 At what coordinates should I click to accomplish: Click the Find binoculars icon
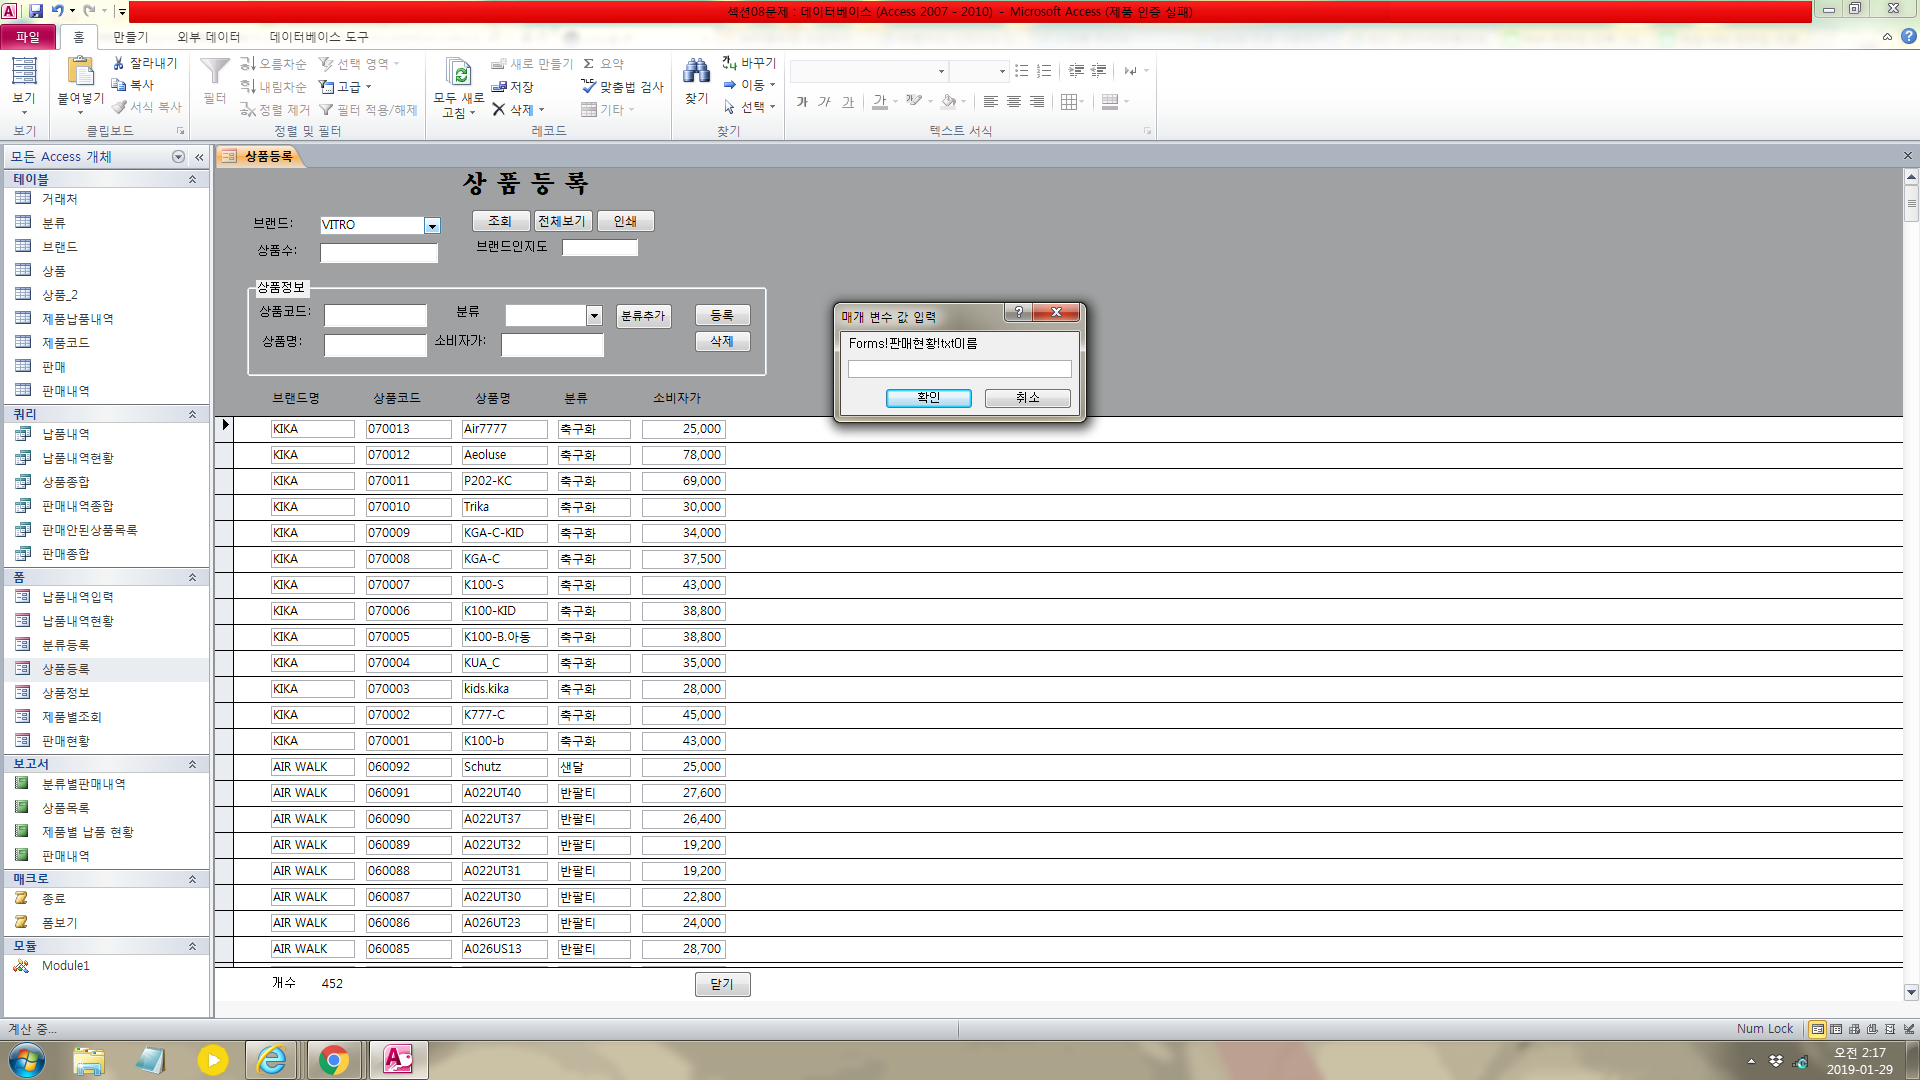696,72
